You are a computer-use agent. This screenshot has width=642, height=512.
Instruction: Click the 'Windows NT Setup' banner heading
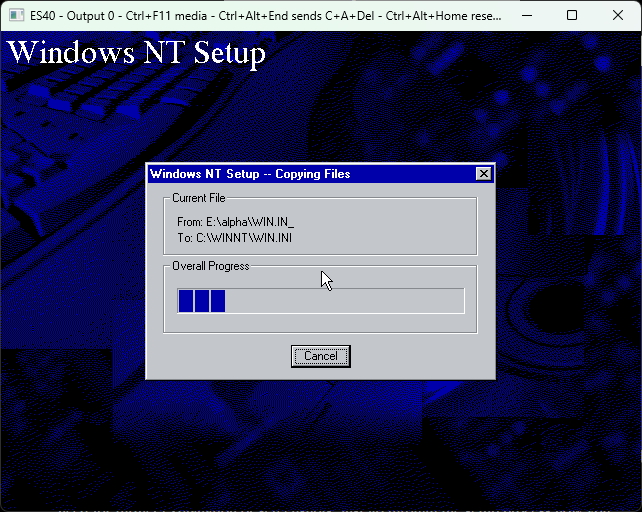pos(136,53)
